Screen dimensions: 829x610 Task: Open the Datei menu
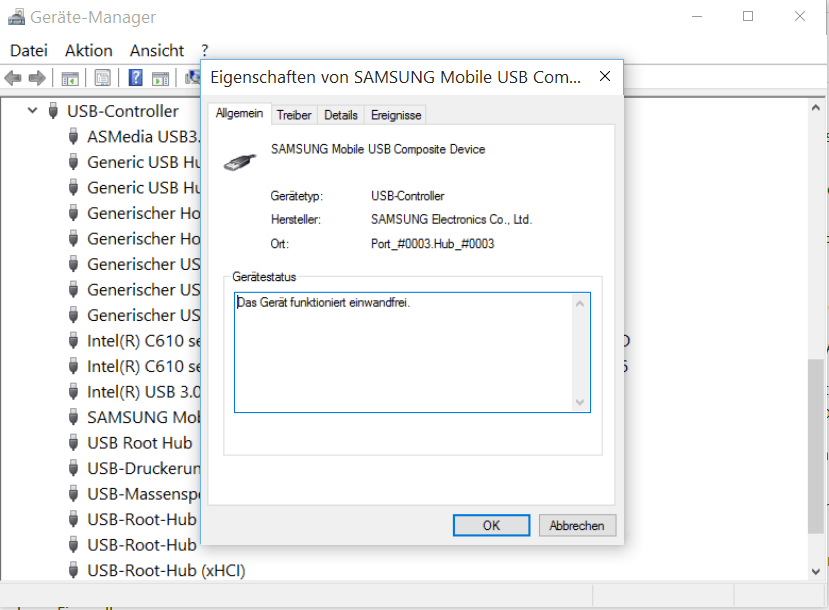coord(29,51)
